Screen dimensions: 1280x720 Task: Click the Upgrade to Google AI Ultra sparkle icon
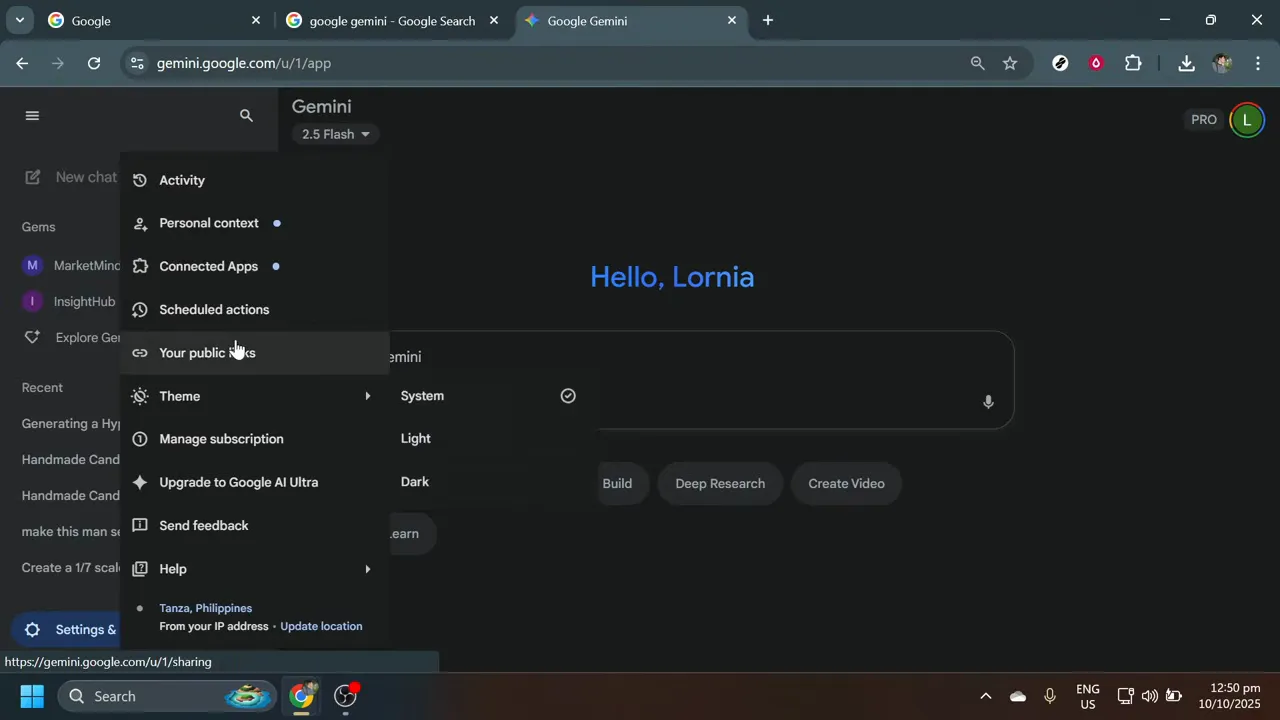tap(140, 482)
